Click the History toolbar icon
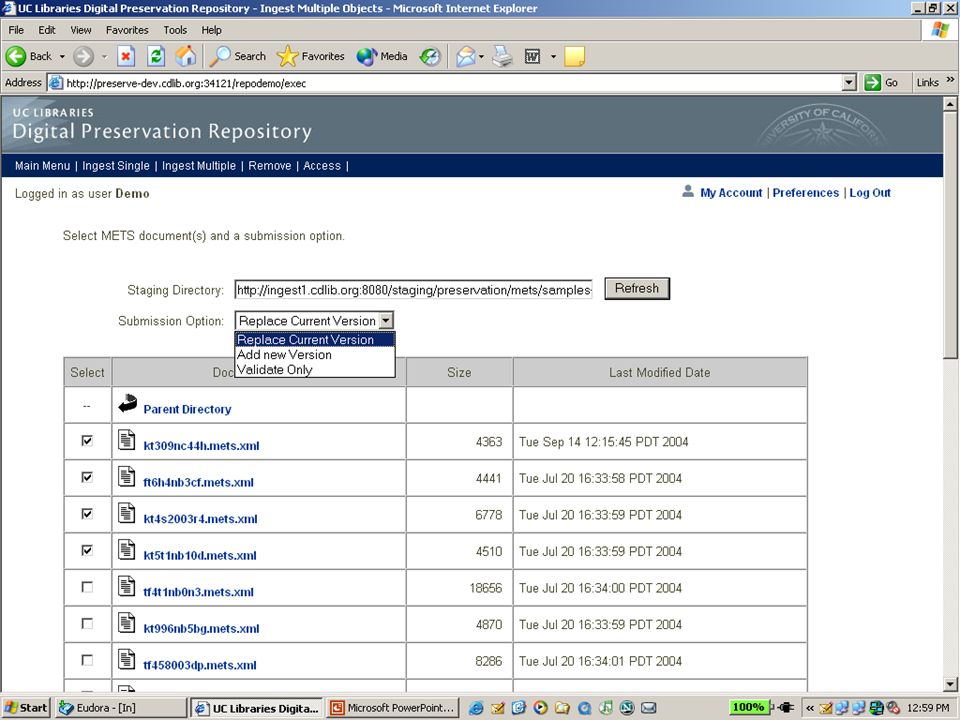Image resolution: width=960 pixels, height=720 pixels. point(430,56)
